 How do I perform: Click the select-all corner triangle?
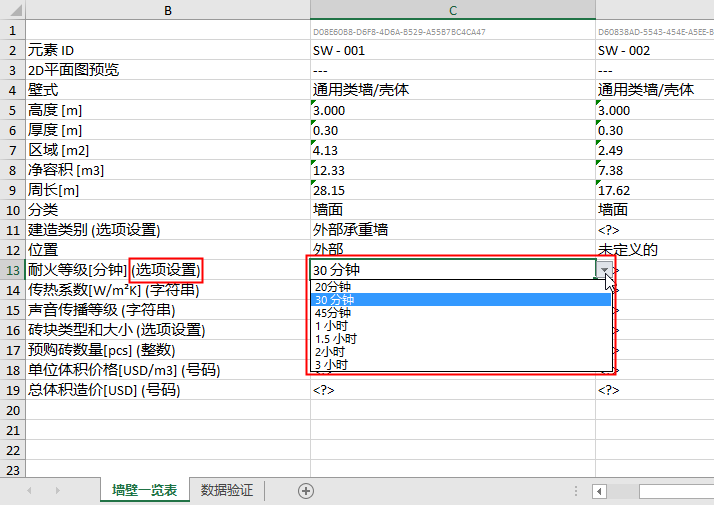tap(15, 10)
